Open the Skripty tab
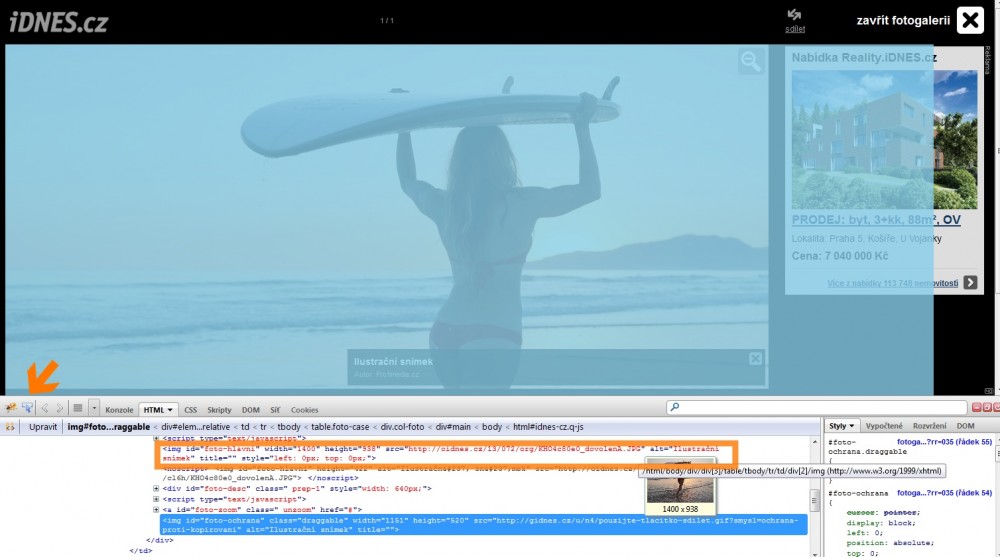Viewport: 1000px width, 557px height. tap(219, 410)
